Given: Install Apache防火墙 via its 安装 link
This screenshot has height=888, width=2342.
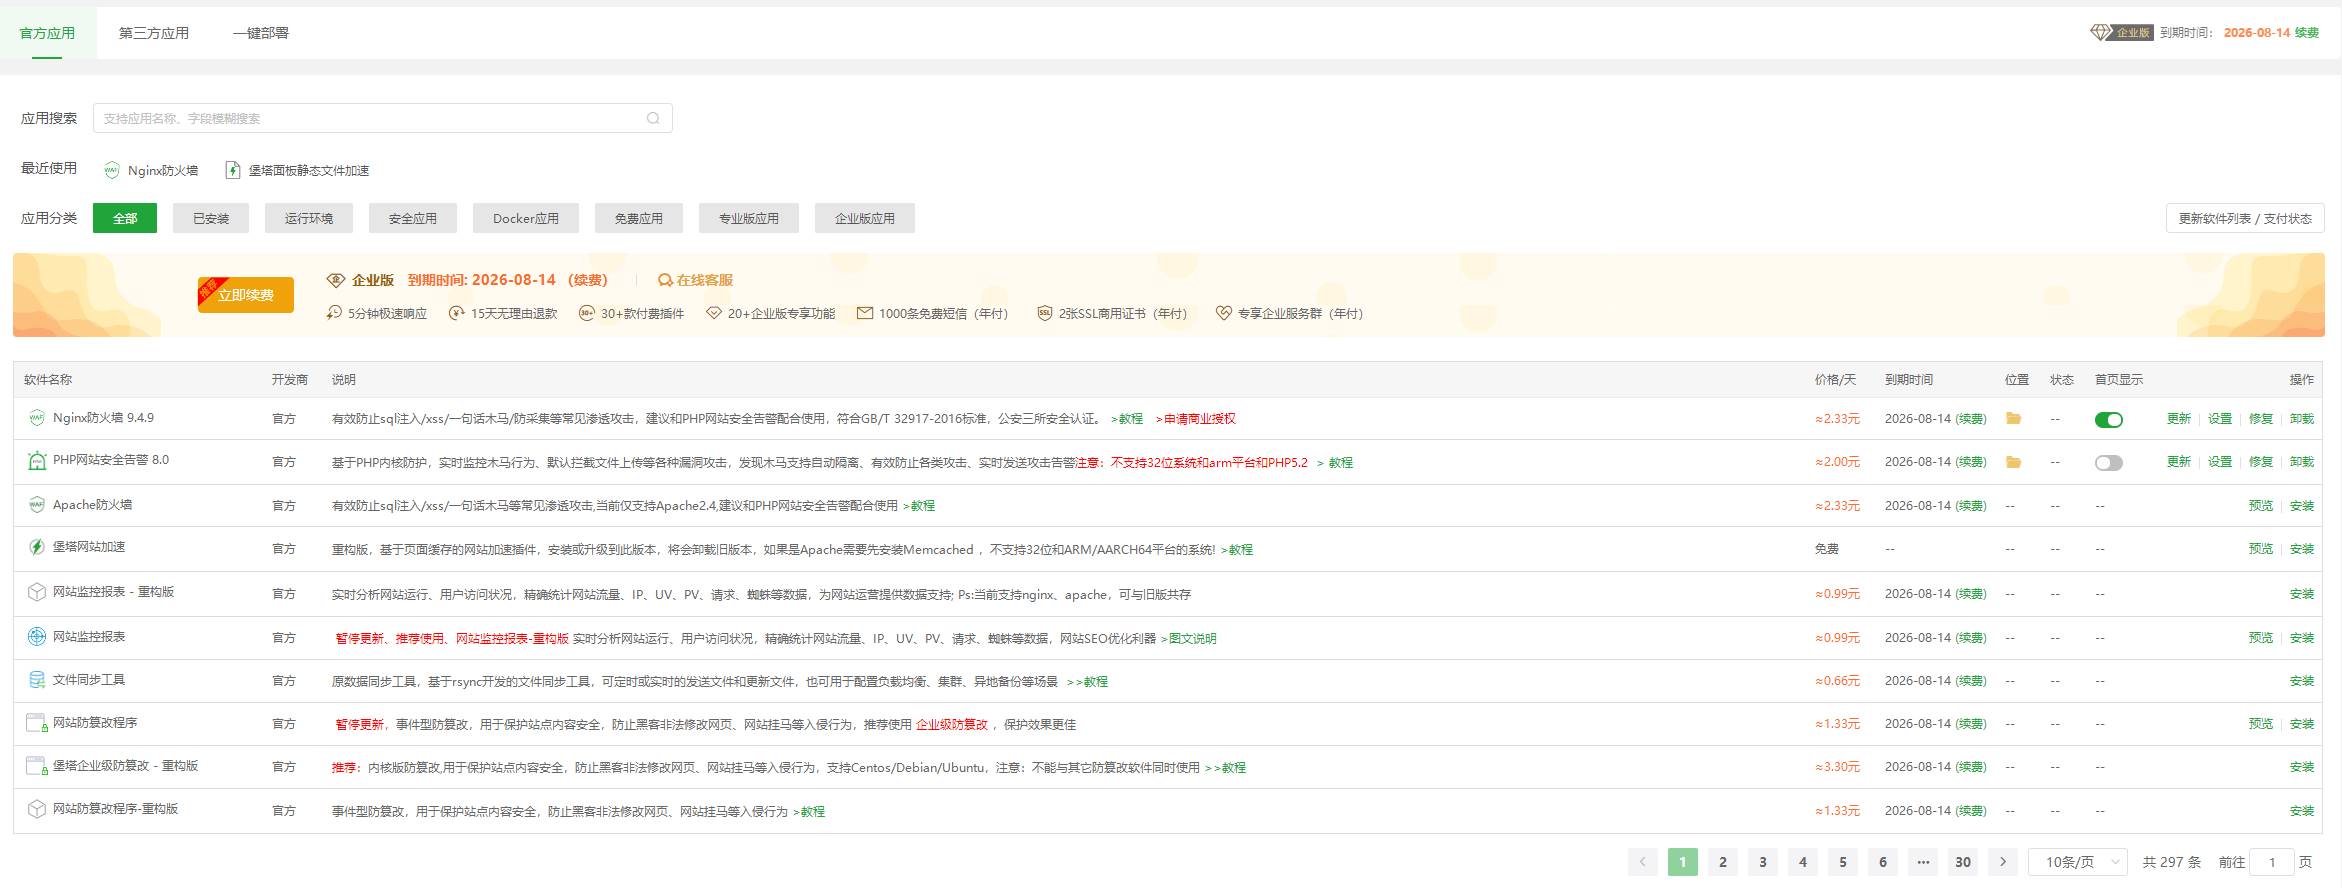Looking at the screenshot, I should 2302,506.
